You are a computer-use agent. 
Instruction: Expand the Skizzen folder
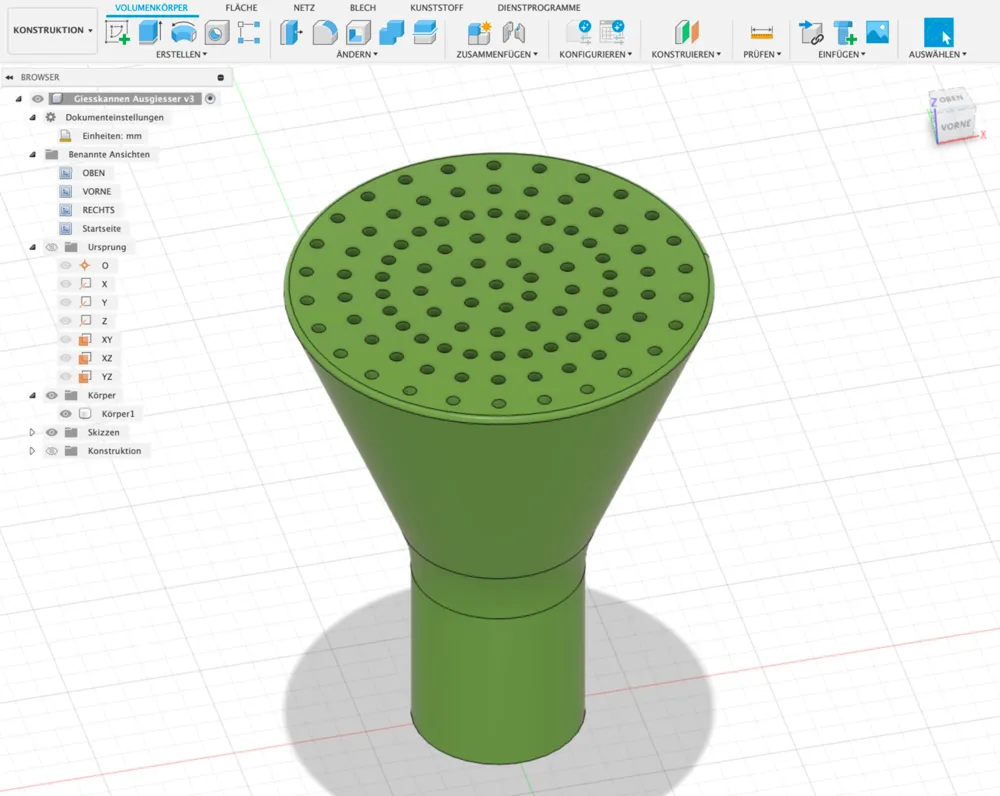click(x=32, y=432)
